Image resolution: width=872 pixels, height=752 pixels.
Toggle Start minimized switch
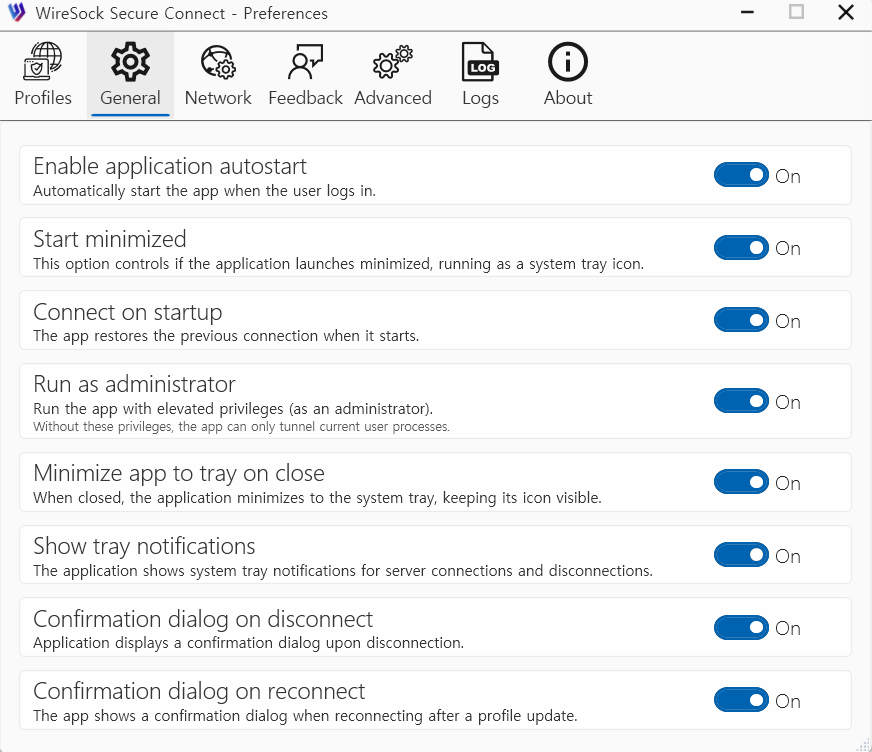pyautogui.click(x=741, y=248)
